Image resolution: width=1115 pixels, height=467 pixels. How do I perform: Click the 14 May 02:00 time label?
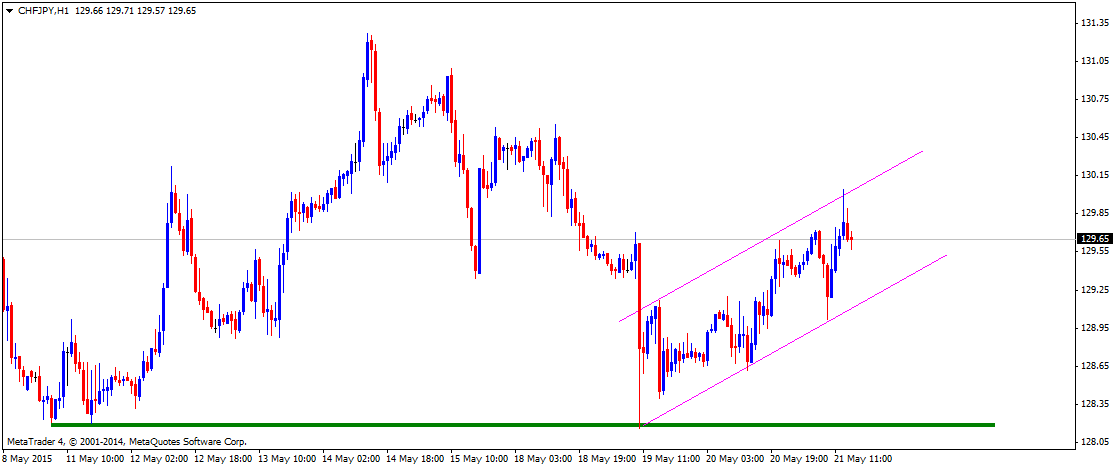[x=353, y=458]
